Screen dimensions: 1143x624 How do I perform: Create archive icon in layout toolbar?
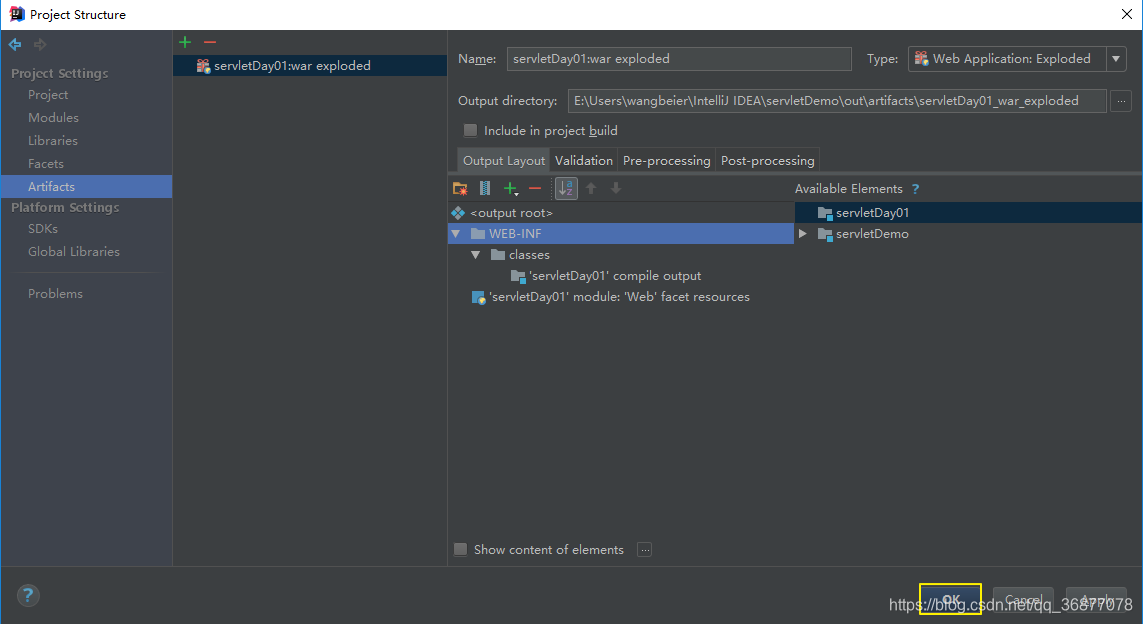coord(485,188)
